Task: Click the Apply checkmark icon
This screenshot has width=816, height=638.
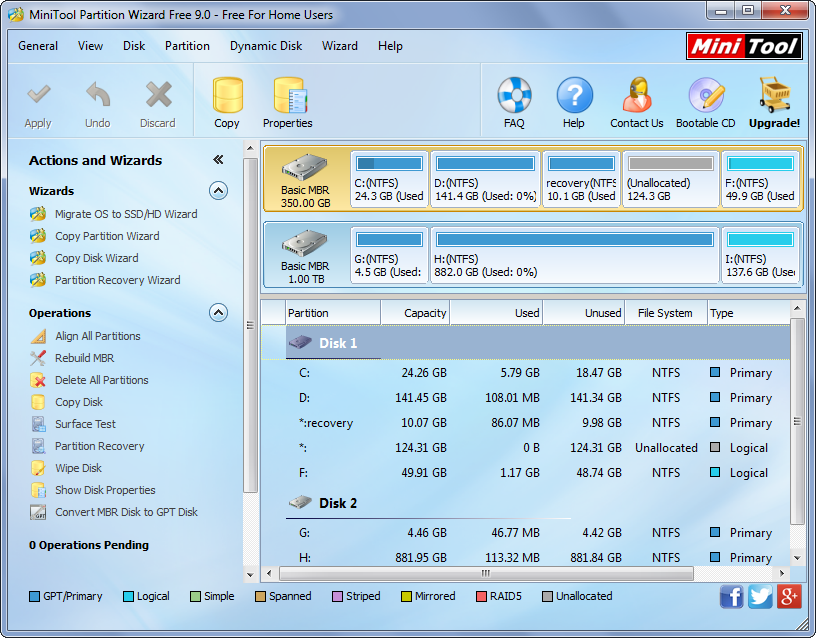Action: tap(39, 95)
